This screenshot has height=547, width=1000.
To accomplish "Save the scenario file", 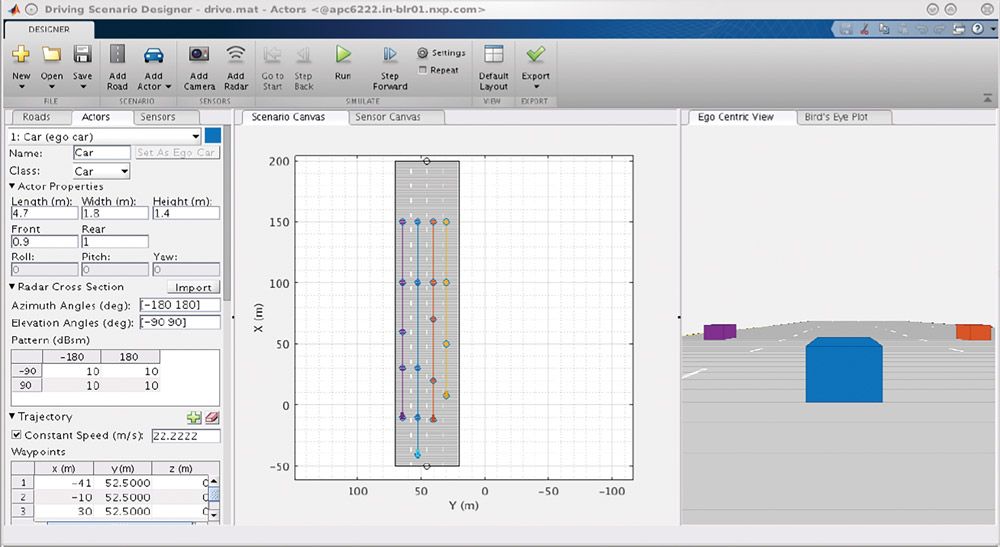I will pos(83,56).
